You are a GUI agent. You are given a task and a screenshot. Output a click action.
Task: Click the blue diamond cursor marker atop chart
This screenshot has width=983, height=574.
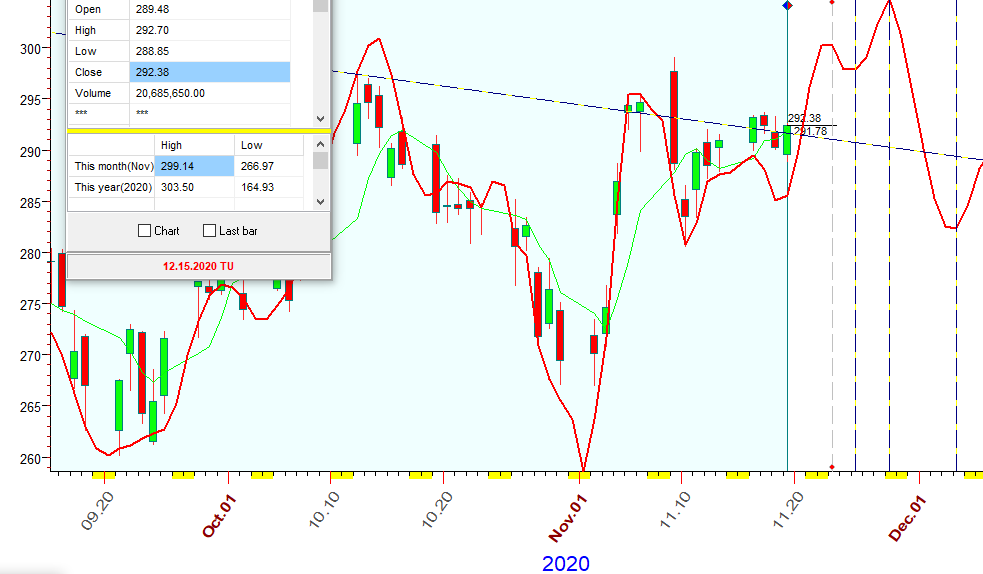787,6
